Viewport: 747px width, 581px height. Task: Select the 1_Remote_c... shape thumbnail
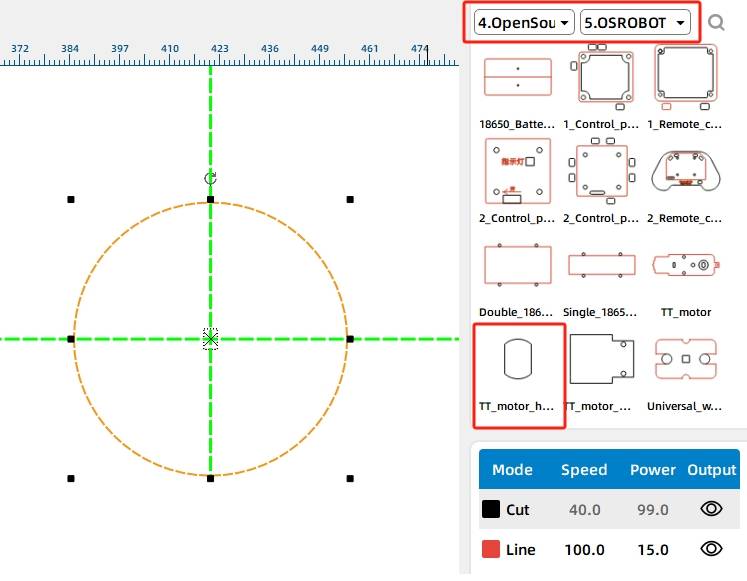(x=686, y=77)
